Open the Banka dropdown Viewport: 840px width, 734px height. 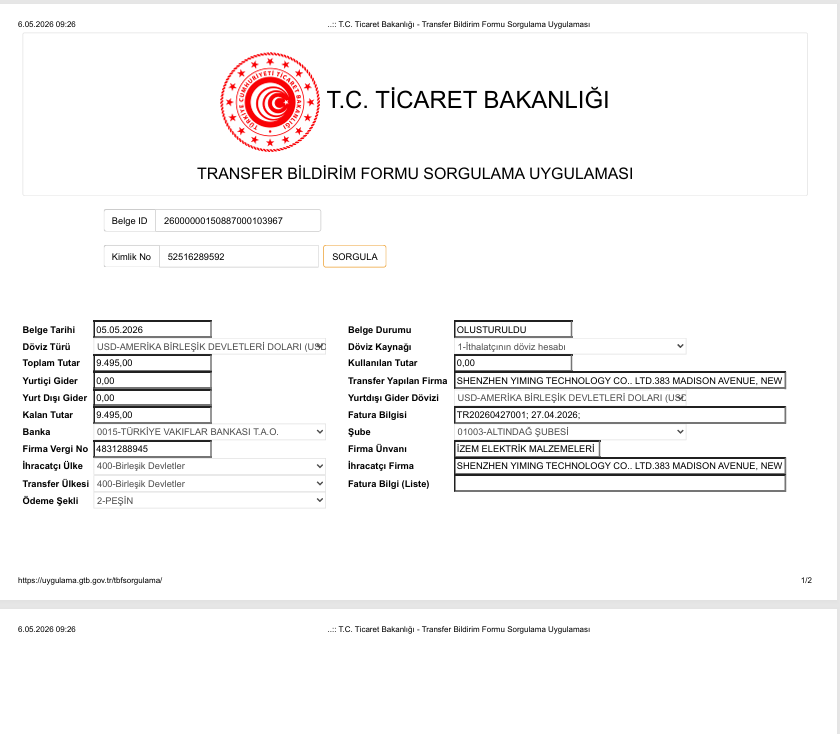point(209,432)
